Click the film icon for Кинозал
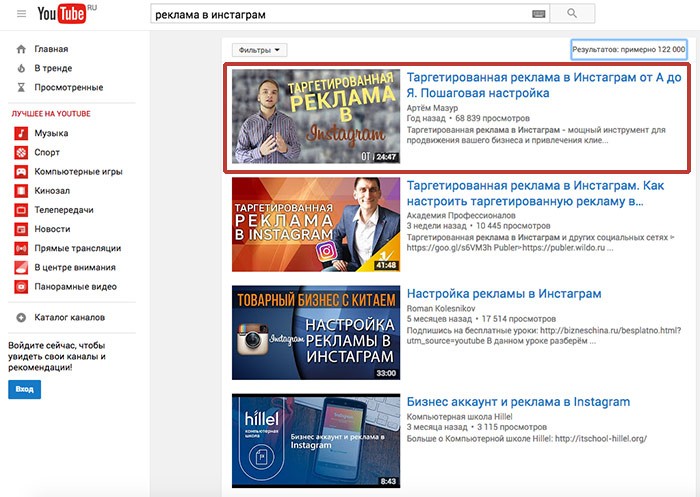The height and width of the screenshot is (497, 700). pos(21,191)
